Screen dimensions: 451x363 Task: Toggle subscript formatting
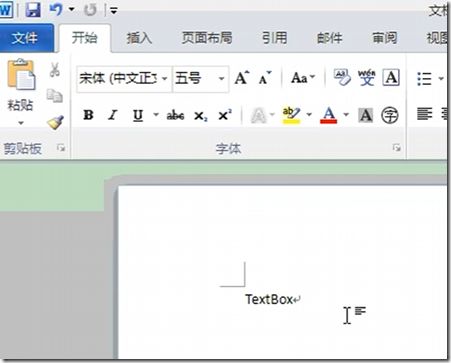tap(201, 116)
